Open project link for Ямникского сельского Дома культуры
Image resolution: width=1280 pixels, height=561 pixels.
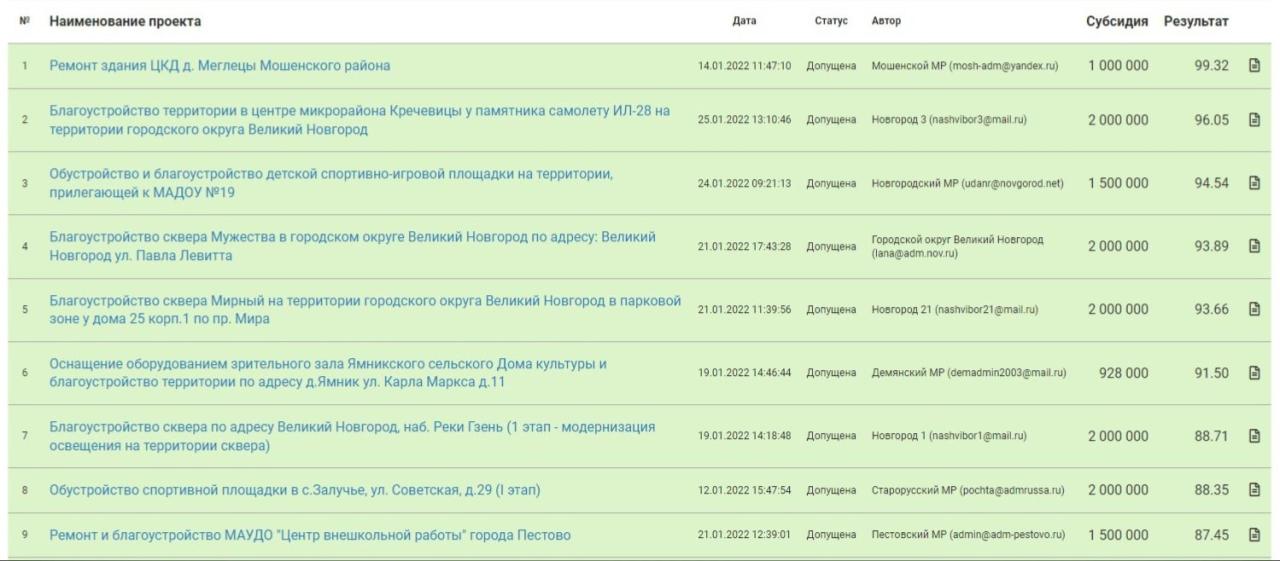click(x=328, y=373)
